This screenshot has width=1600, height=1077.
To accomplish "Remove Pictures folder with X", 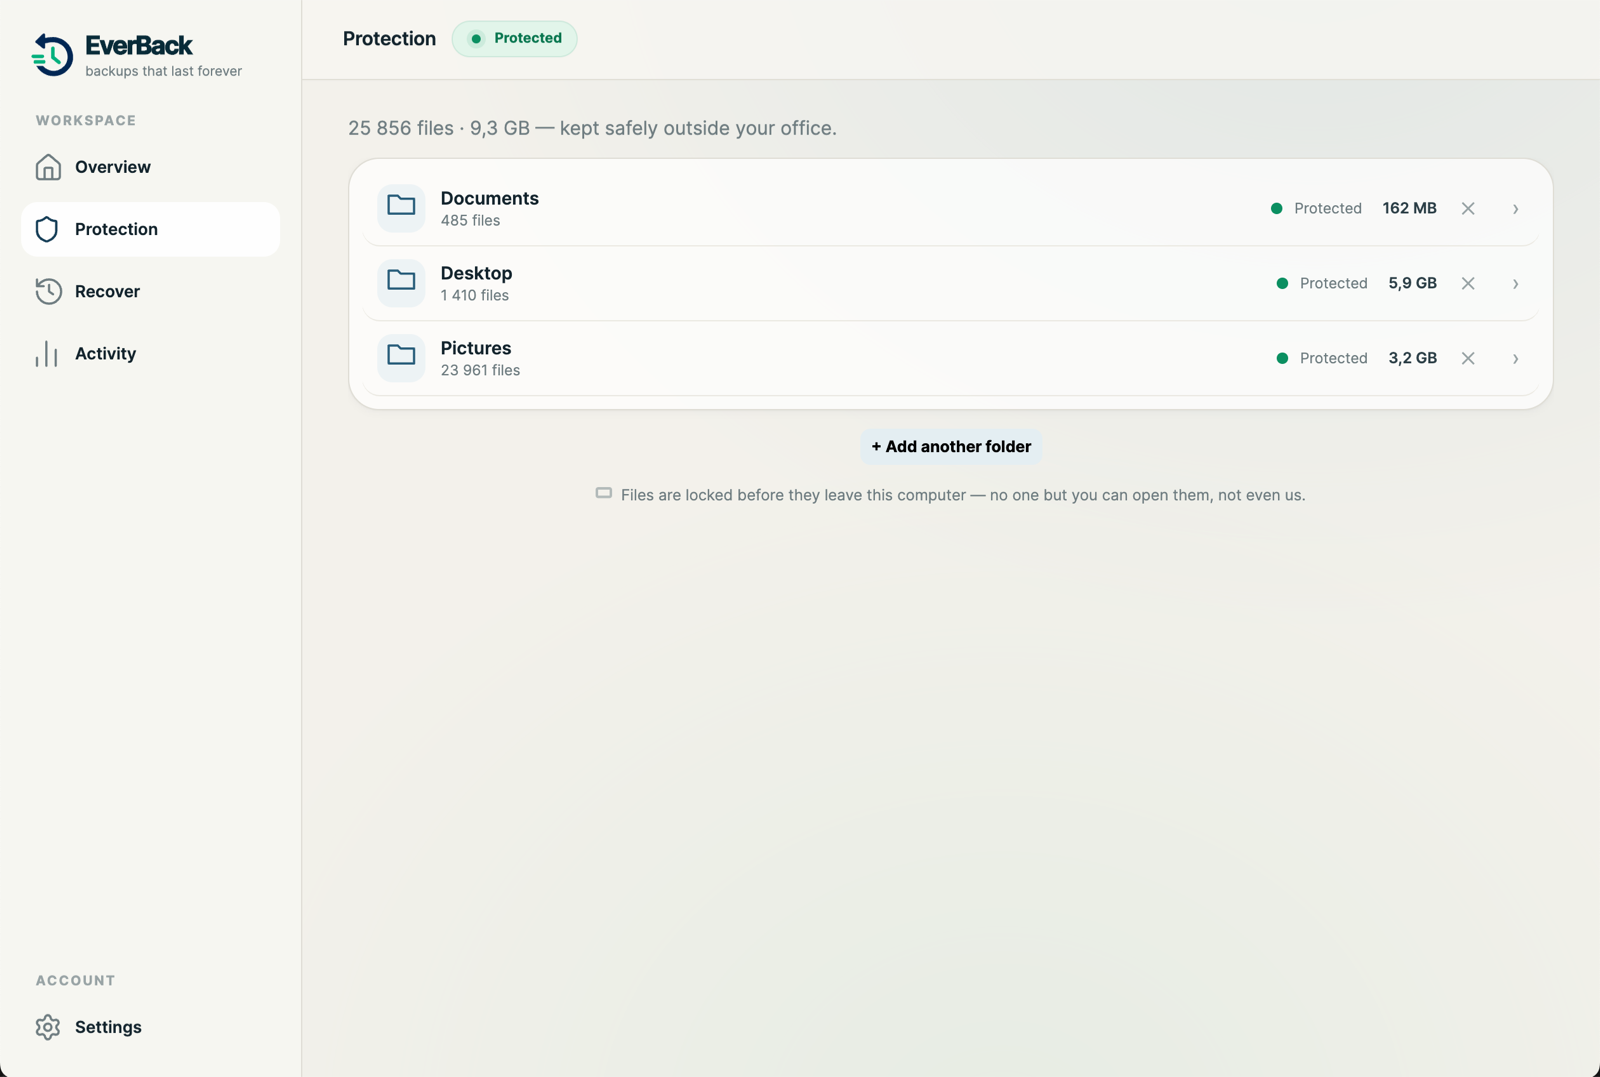I will coord(1468,358).
